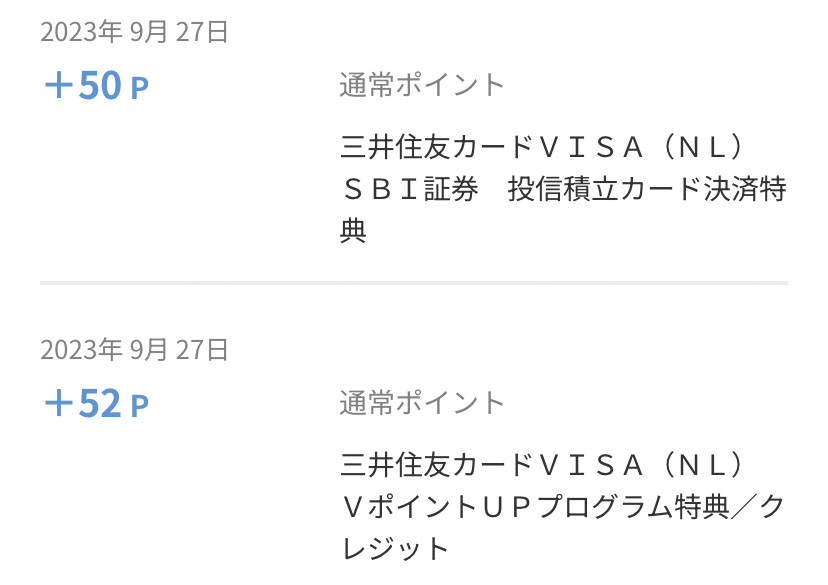Open the 三井住友カードVISA(NL) line above SBI証券
828x585 pixels.
click(x=543, y=148)
